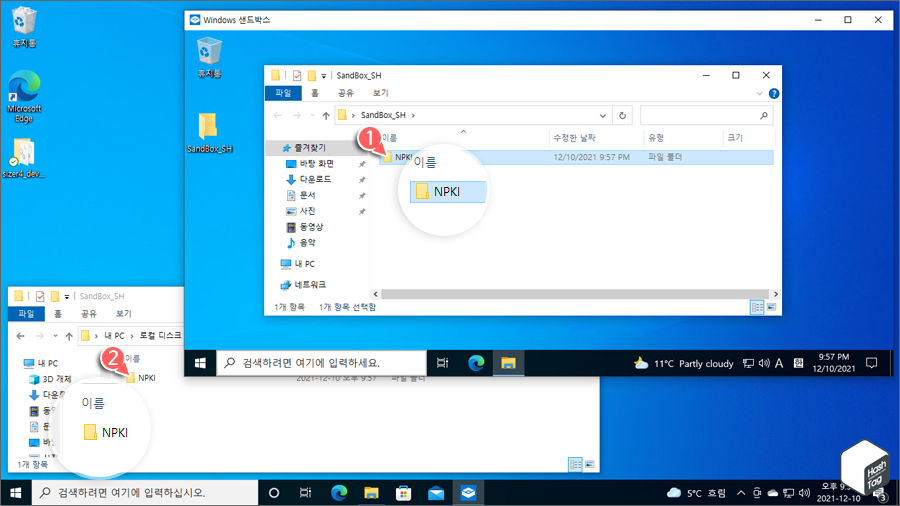Click the sandbox Start button

200,363
